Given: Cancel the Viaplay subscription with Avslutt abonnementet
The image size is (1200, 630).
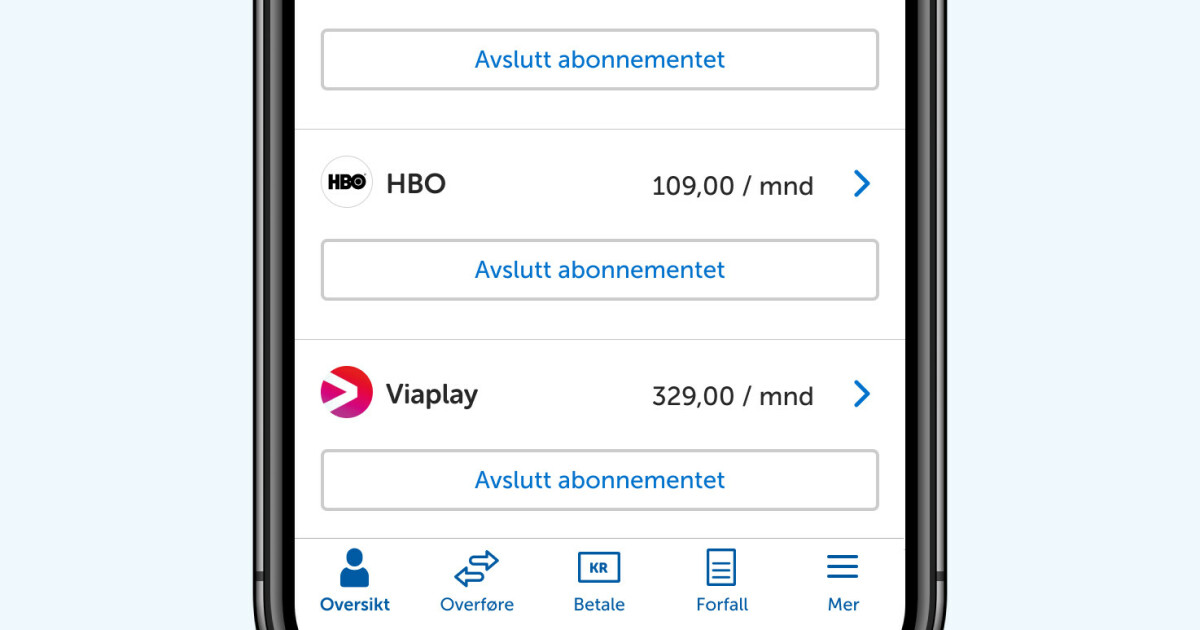Looking at the screenshot, I should (599, 480).
